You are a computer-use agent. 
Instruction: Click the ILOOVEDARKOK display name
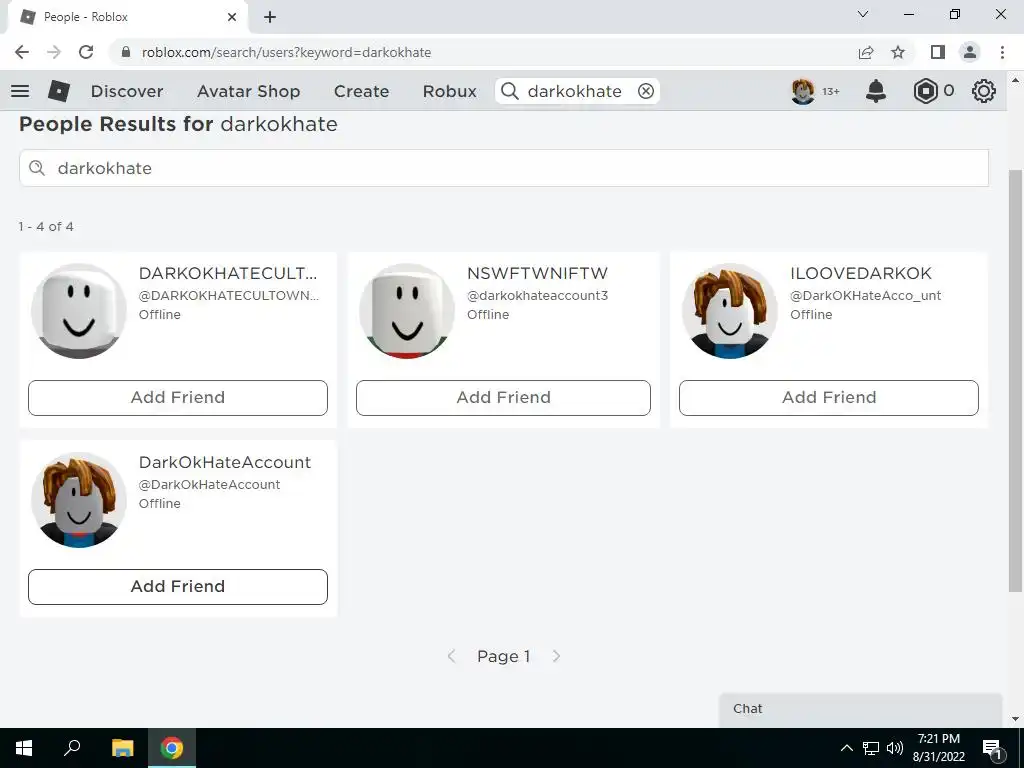(x=861, y=274)
